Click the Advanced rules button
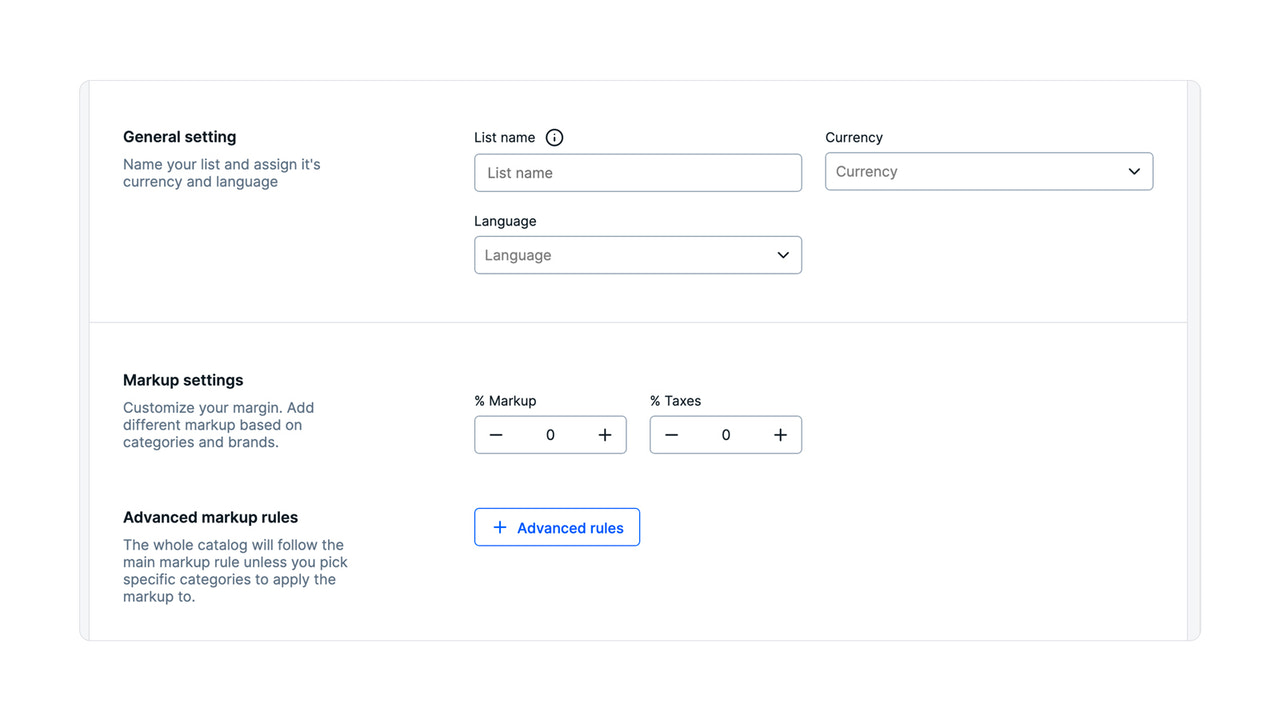This screenshot has height=720, width=1280. coord(557,527)
